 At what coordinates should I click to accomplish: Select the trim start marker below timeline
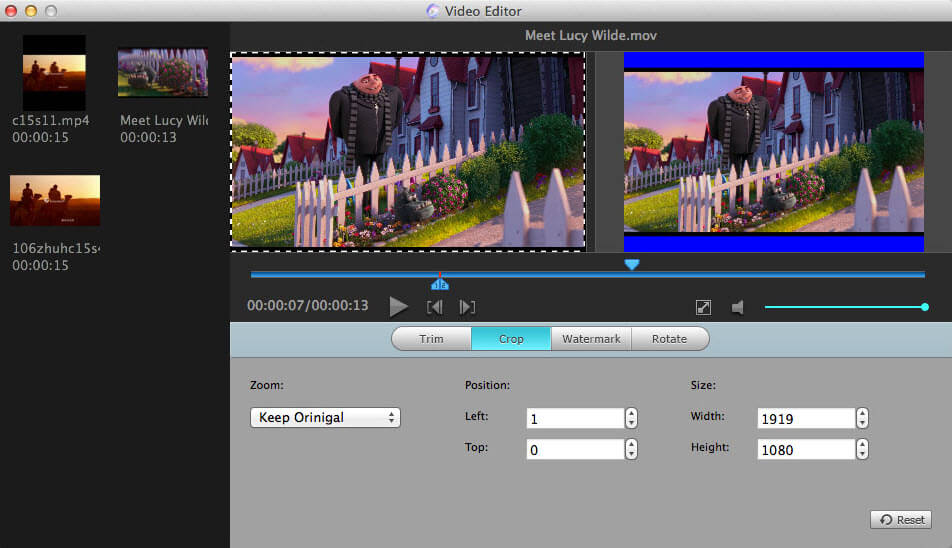(x=440, y=284)
